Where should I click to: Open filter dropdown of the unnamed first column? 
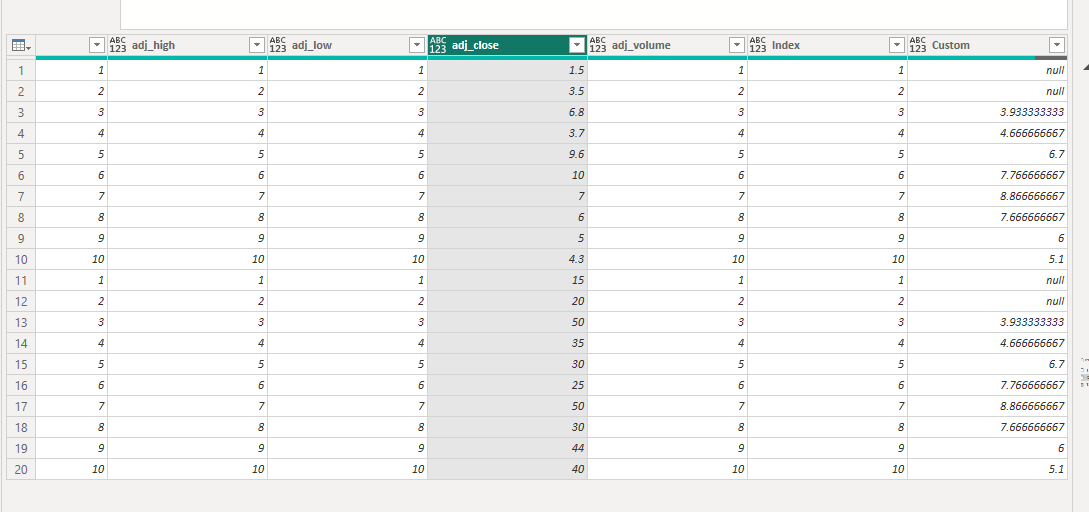[x=97, y=45]
